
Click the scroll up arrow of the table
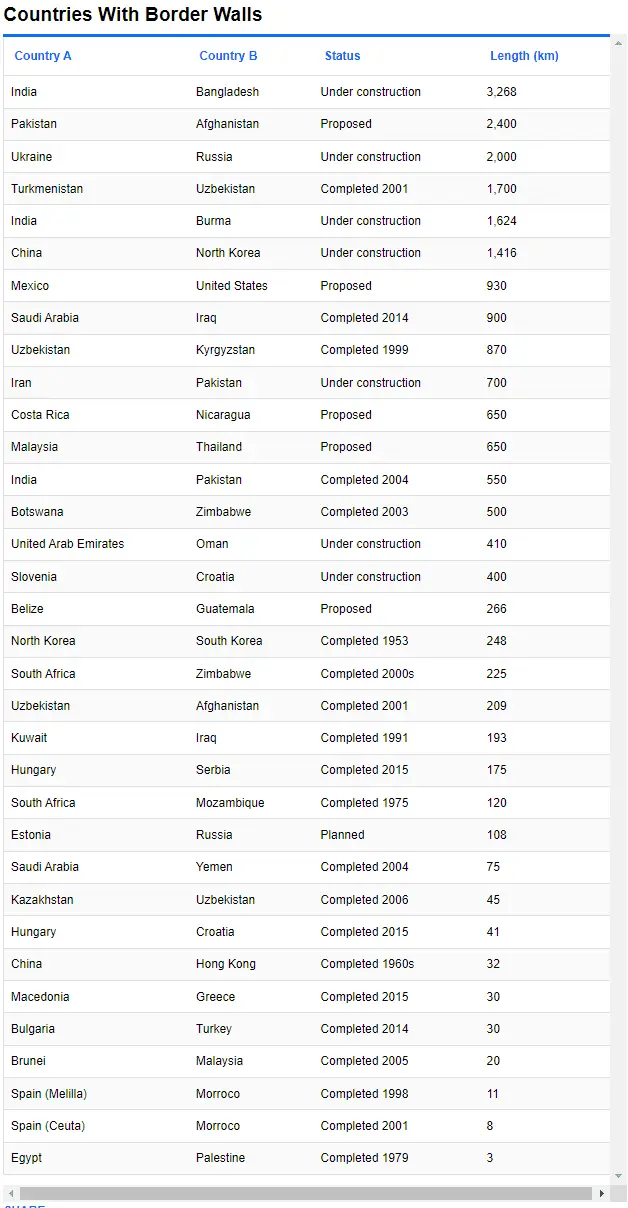click(619, 44)
